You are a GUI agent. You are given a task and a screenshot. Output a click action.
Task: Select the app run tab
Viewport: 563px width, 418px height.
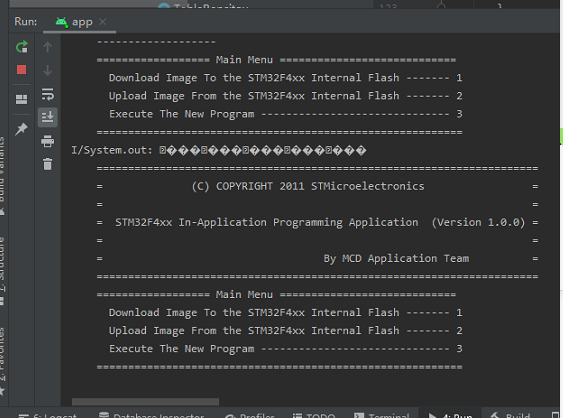pos(79,22)
